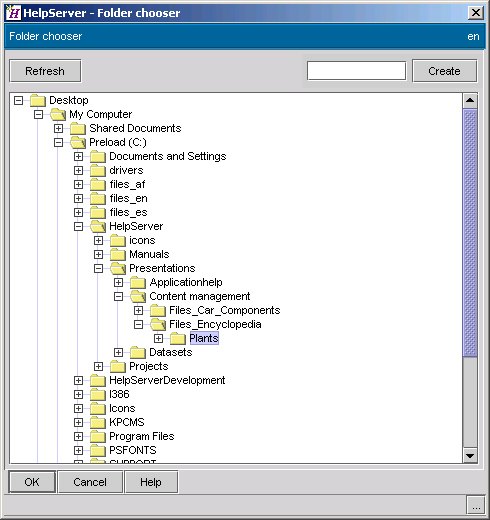Select the Projects folder label
Viewport: 490px width, 520px height.
pyautogui.click(x=149, y=366)
